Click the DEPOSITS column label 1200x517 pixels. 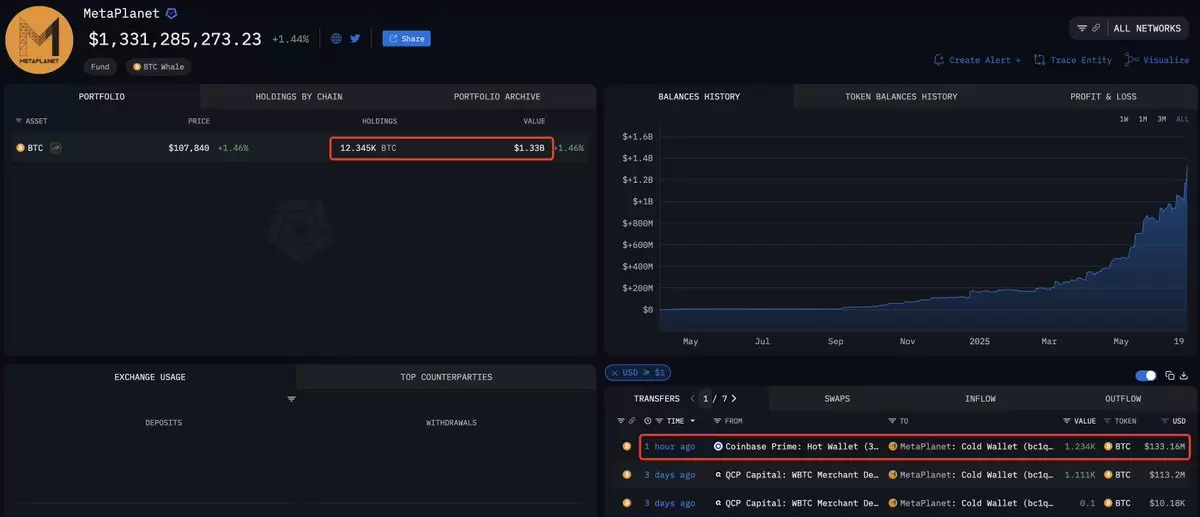pos(164,423)
